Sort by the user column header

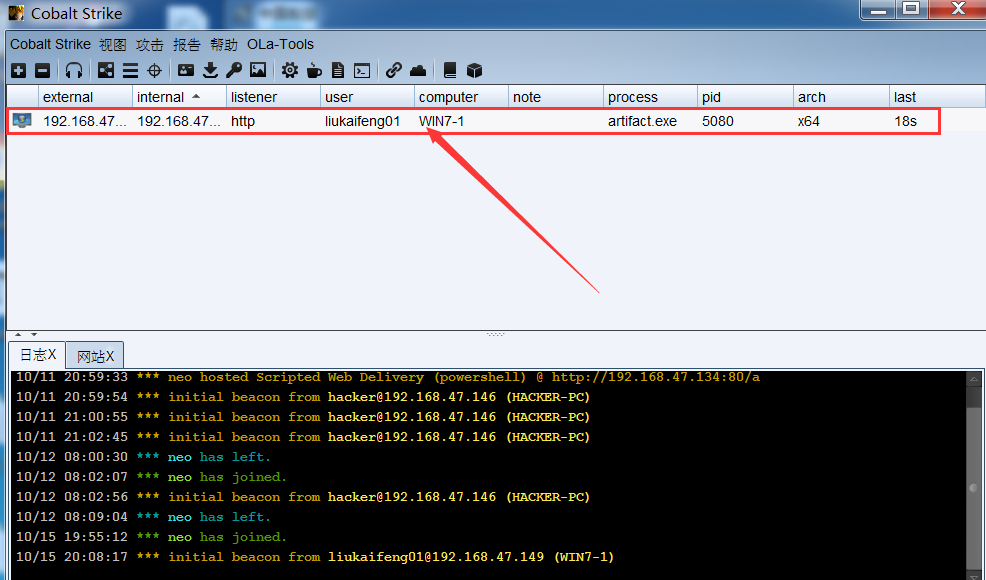pyautogui.click(x=367, y=97)
